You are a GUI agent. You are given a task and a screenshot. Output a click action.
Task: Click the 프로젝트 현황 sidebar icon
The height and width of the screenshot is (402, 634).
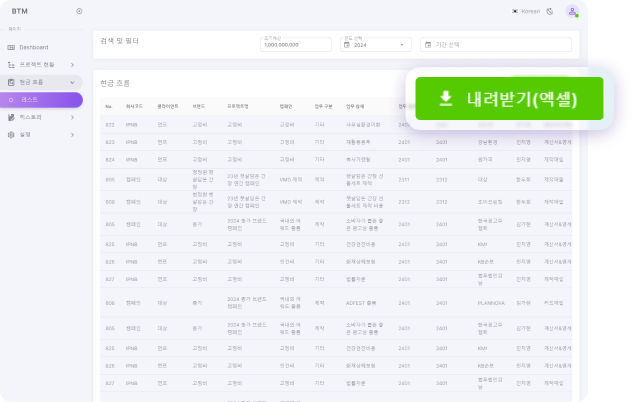[x=12, y=64]
